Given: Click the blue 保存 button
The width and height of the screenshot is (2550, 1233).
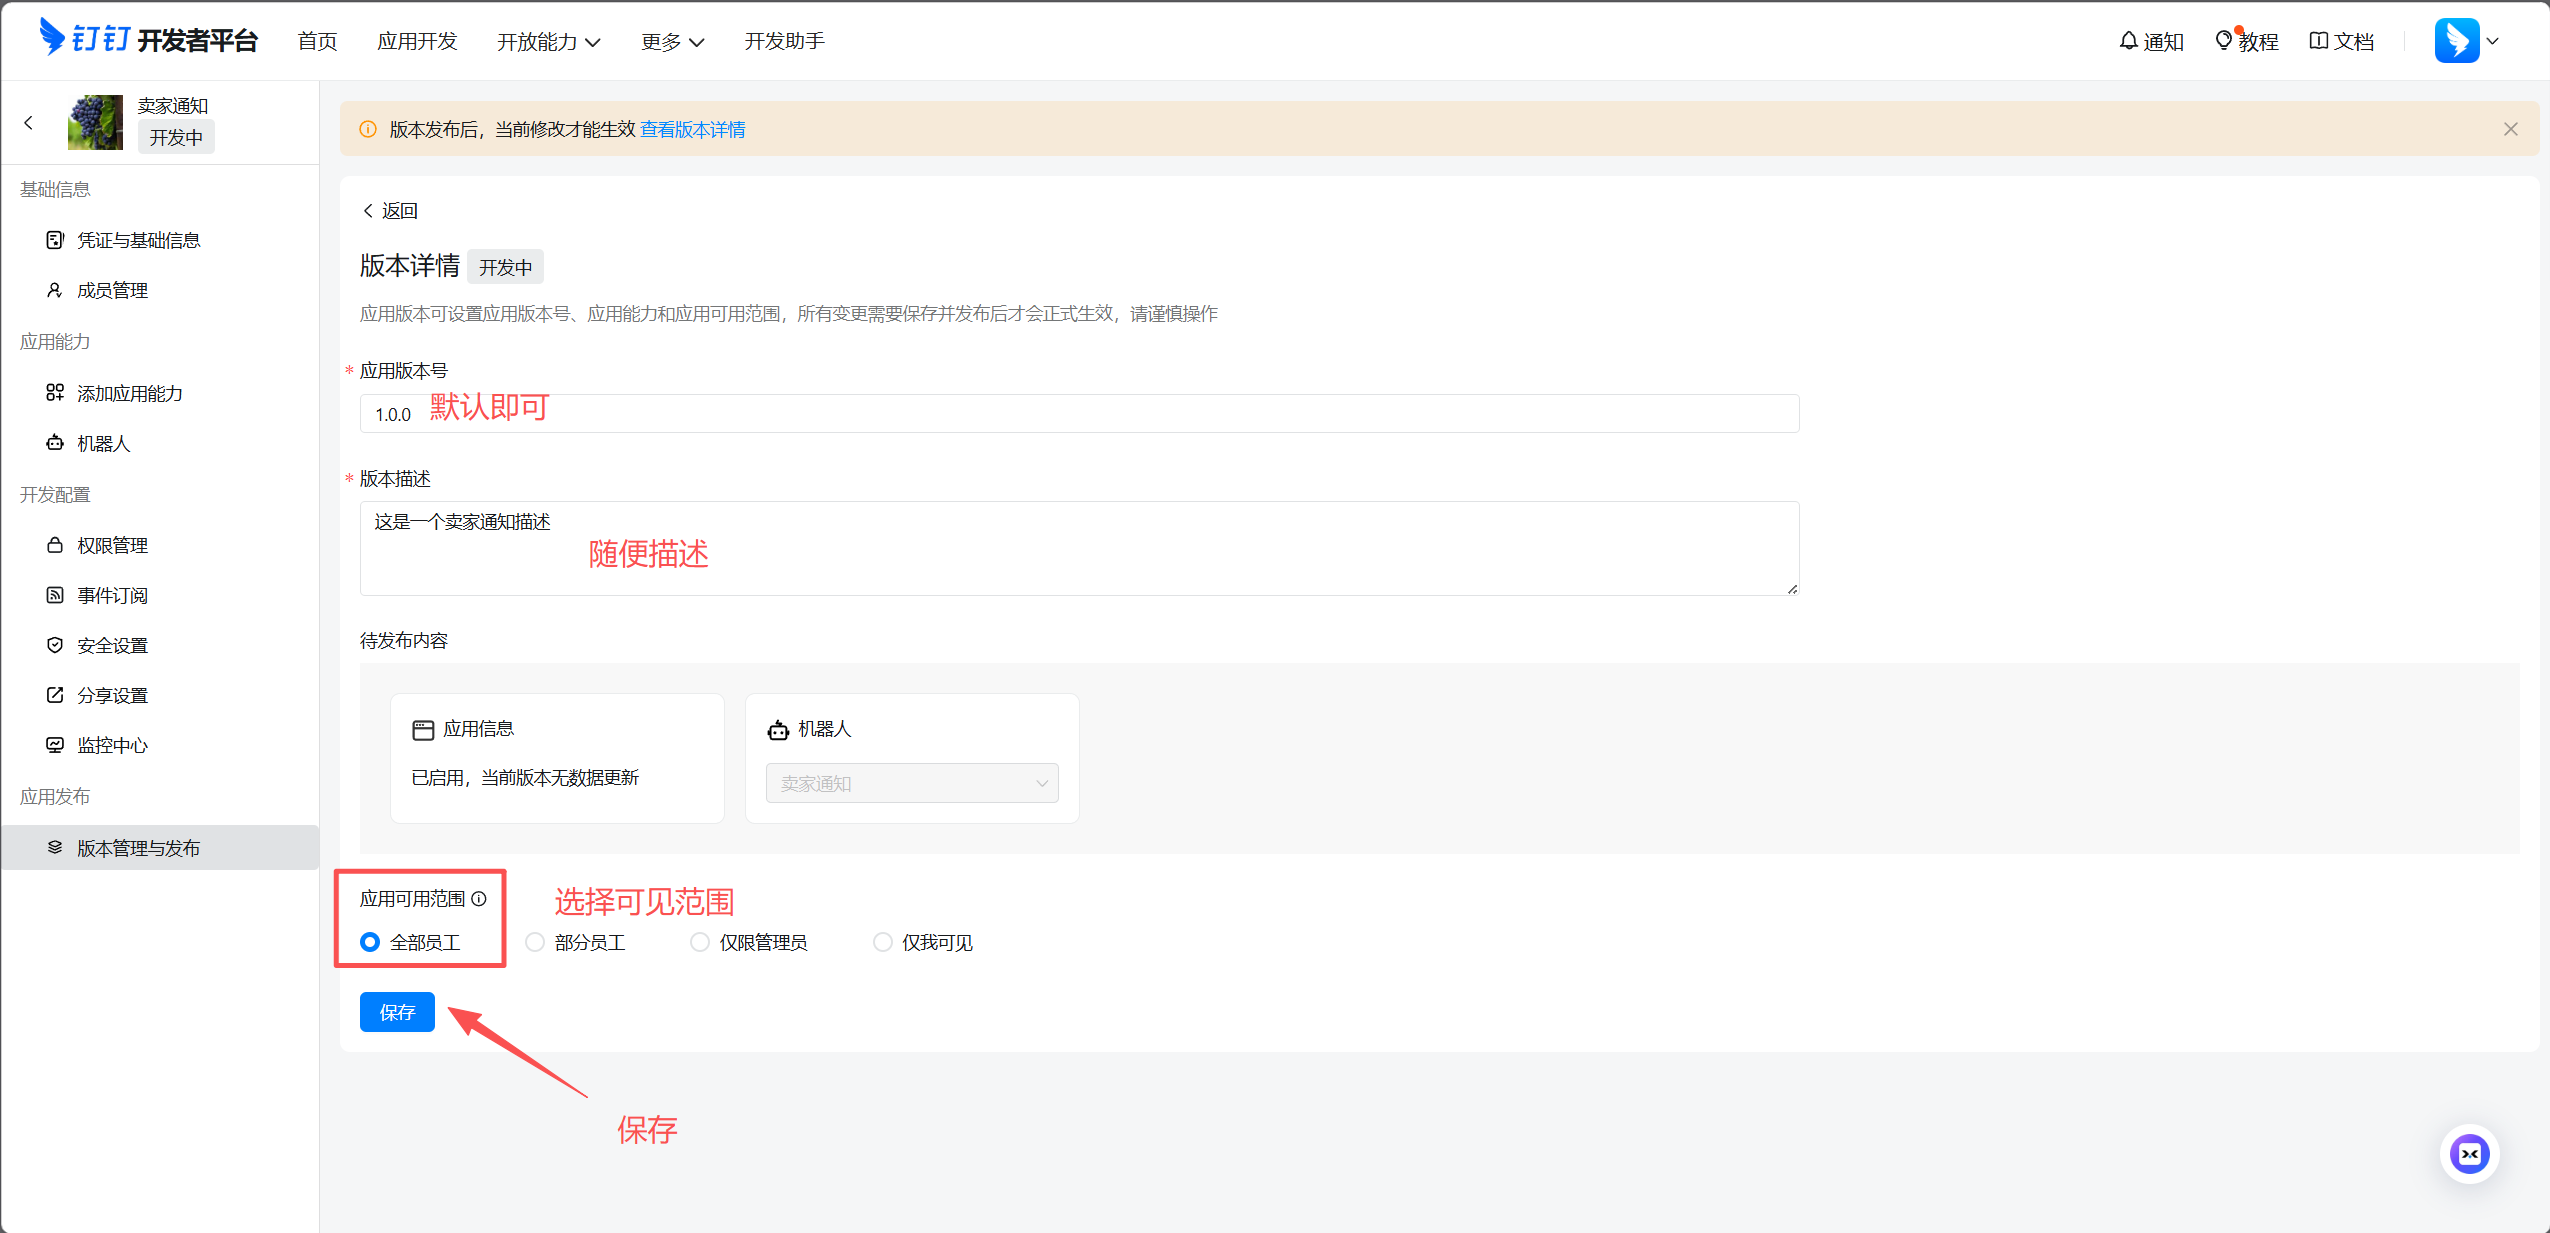Looking at the screenshot, I should point(397,1012).
